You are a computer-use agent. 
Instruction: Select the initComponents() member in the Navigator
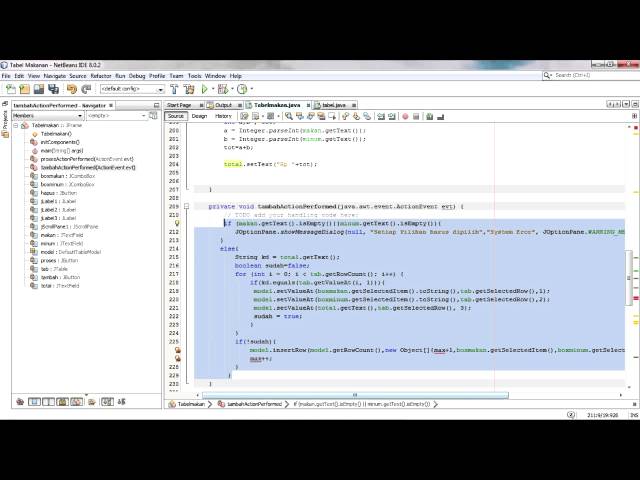pyautogui.click(x=60, y=142)
